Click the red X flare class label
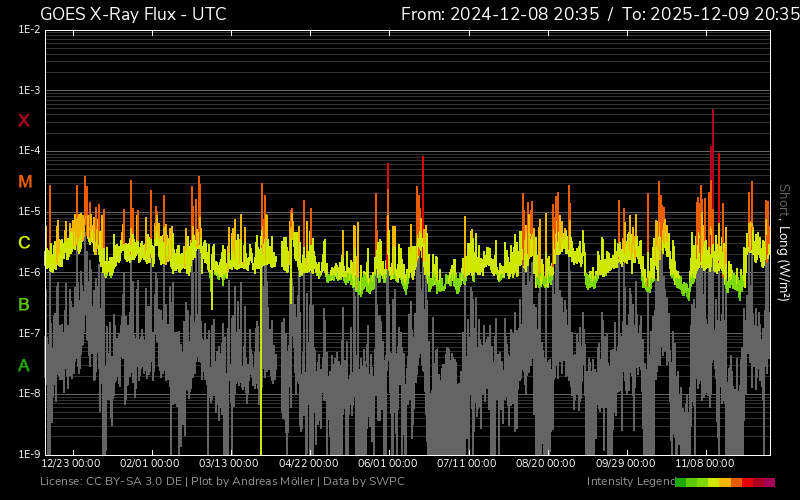The image size is (800, 500). tap(24, 121)
